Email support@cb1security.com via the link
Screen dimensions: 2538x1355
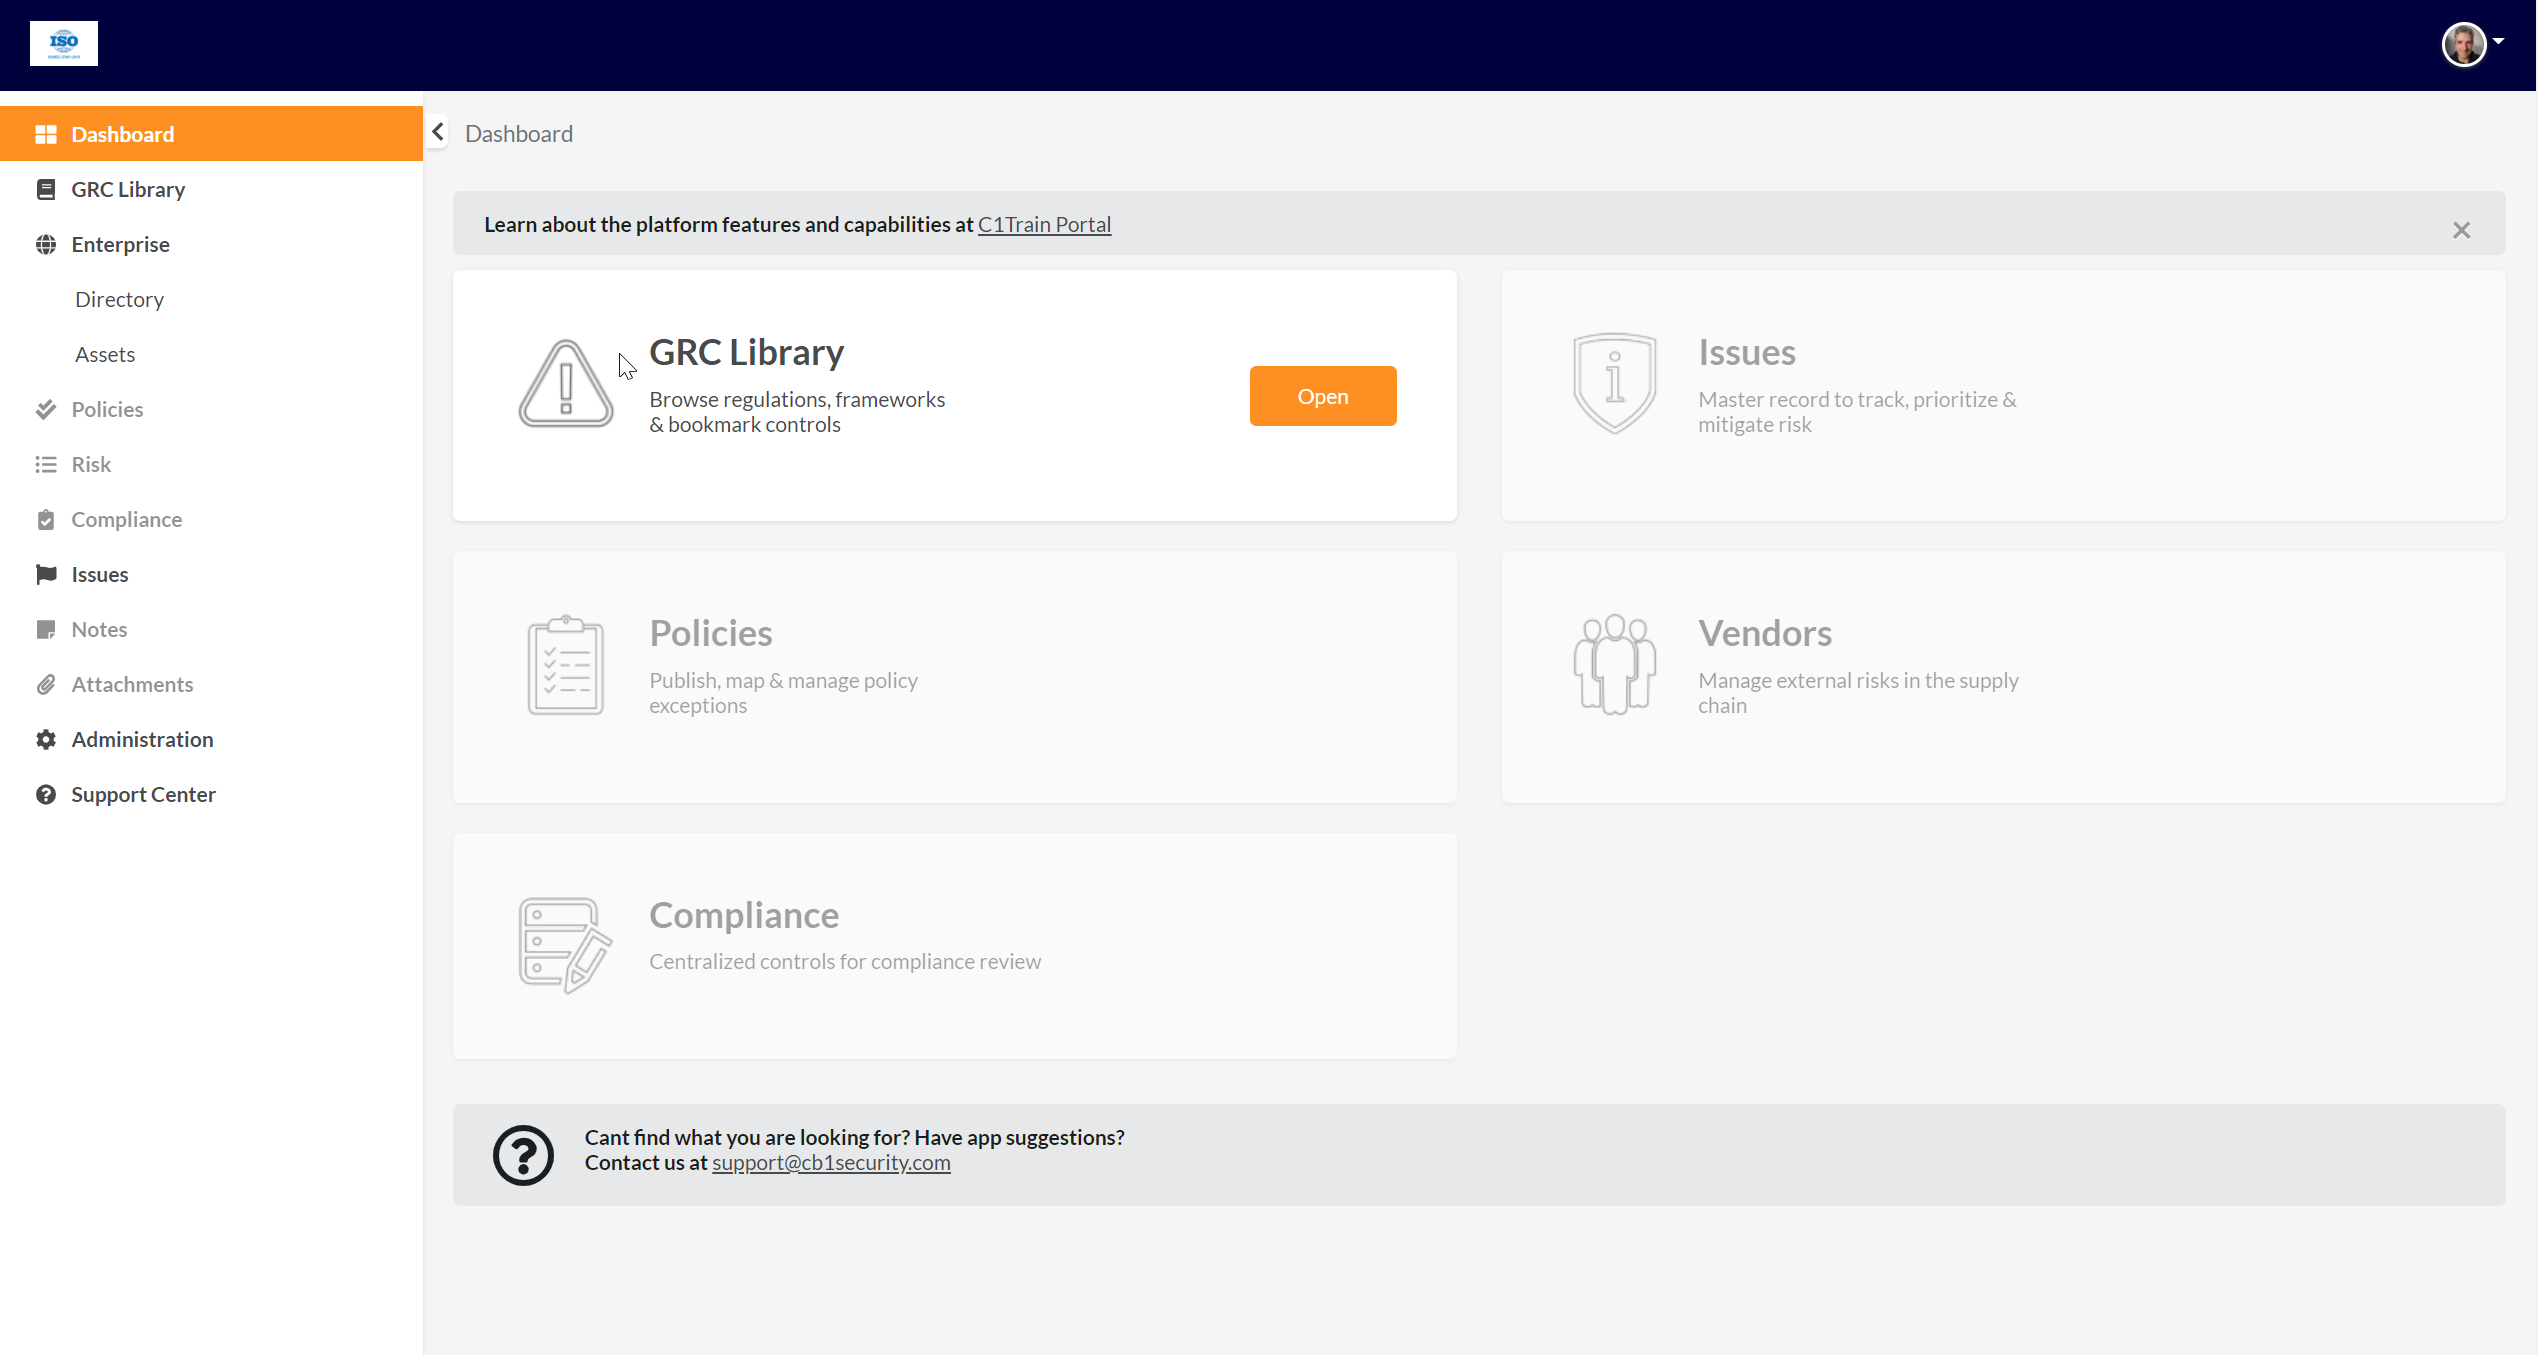830,1162
